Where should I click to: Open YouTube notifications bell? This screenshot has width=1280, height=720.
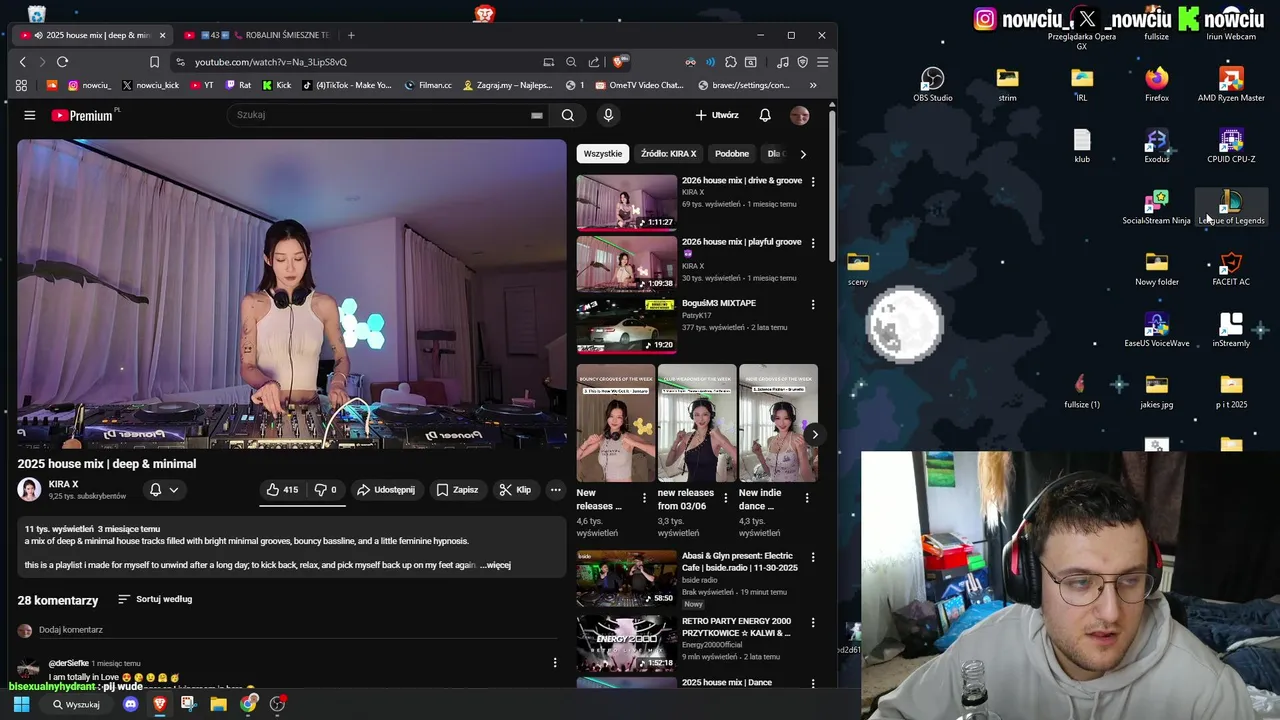(x=765, y=115)
